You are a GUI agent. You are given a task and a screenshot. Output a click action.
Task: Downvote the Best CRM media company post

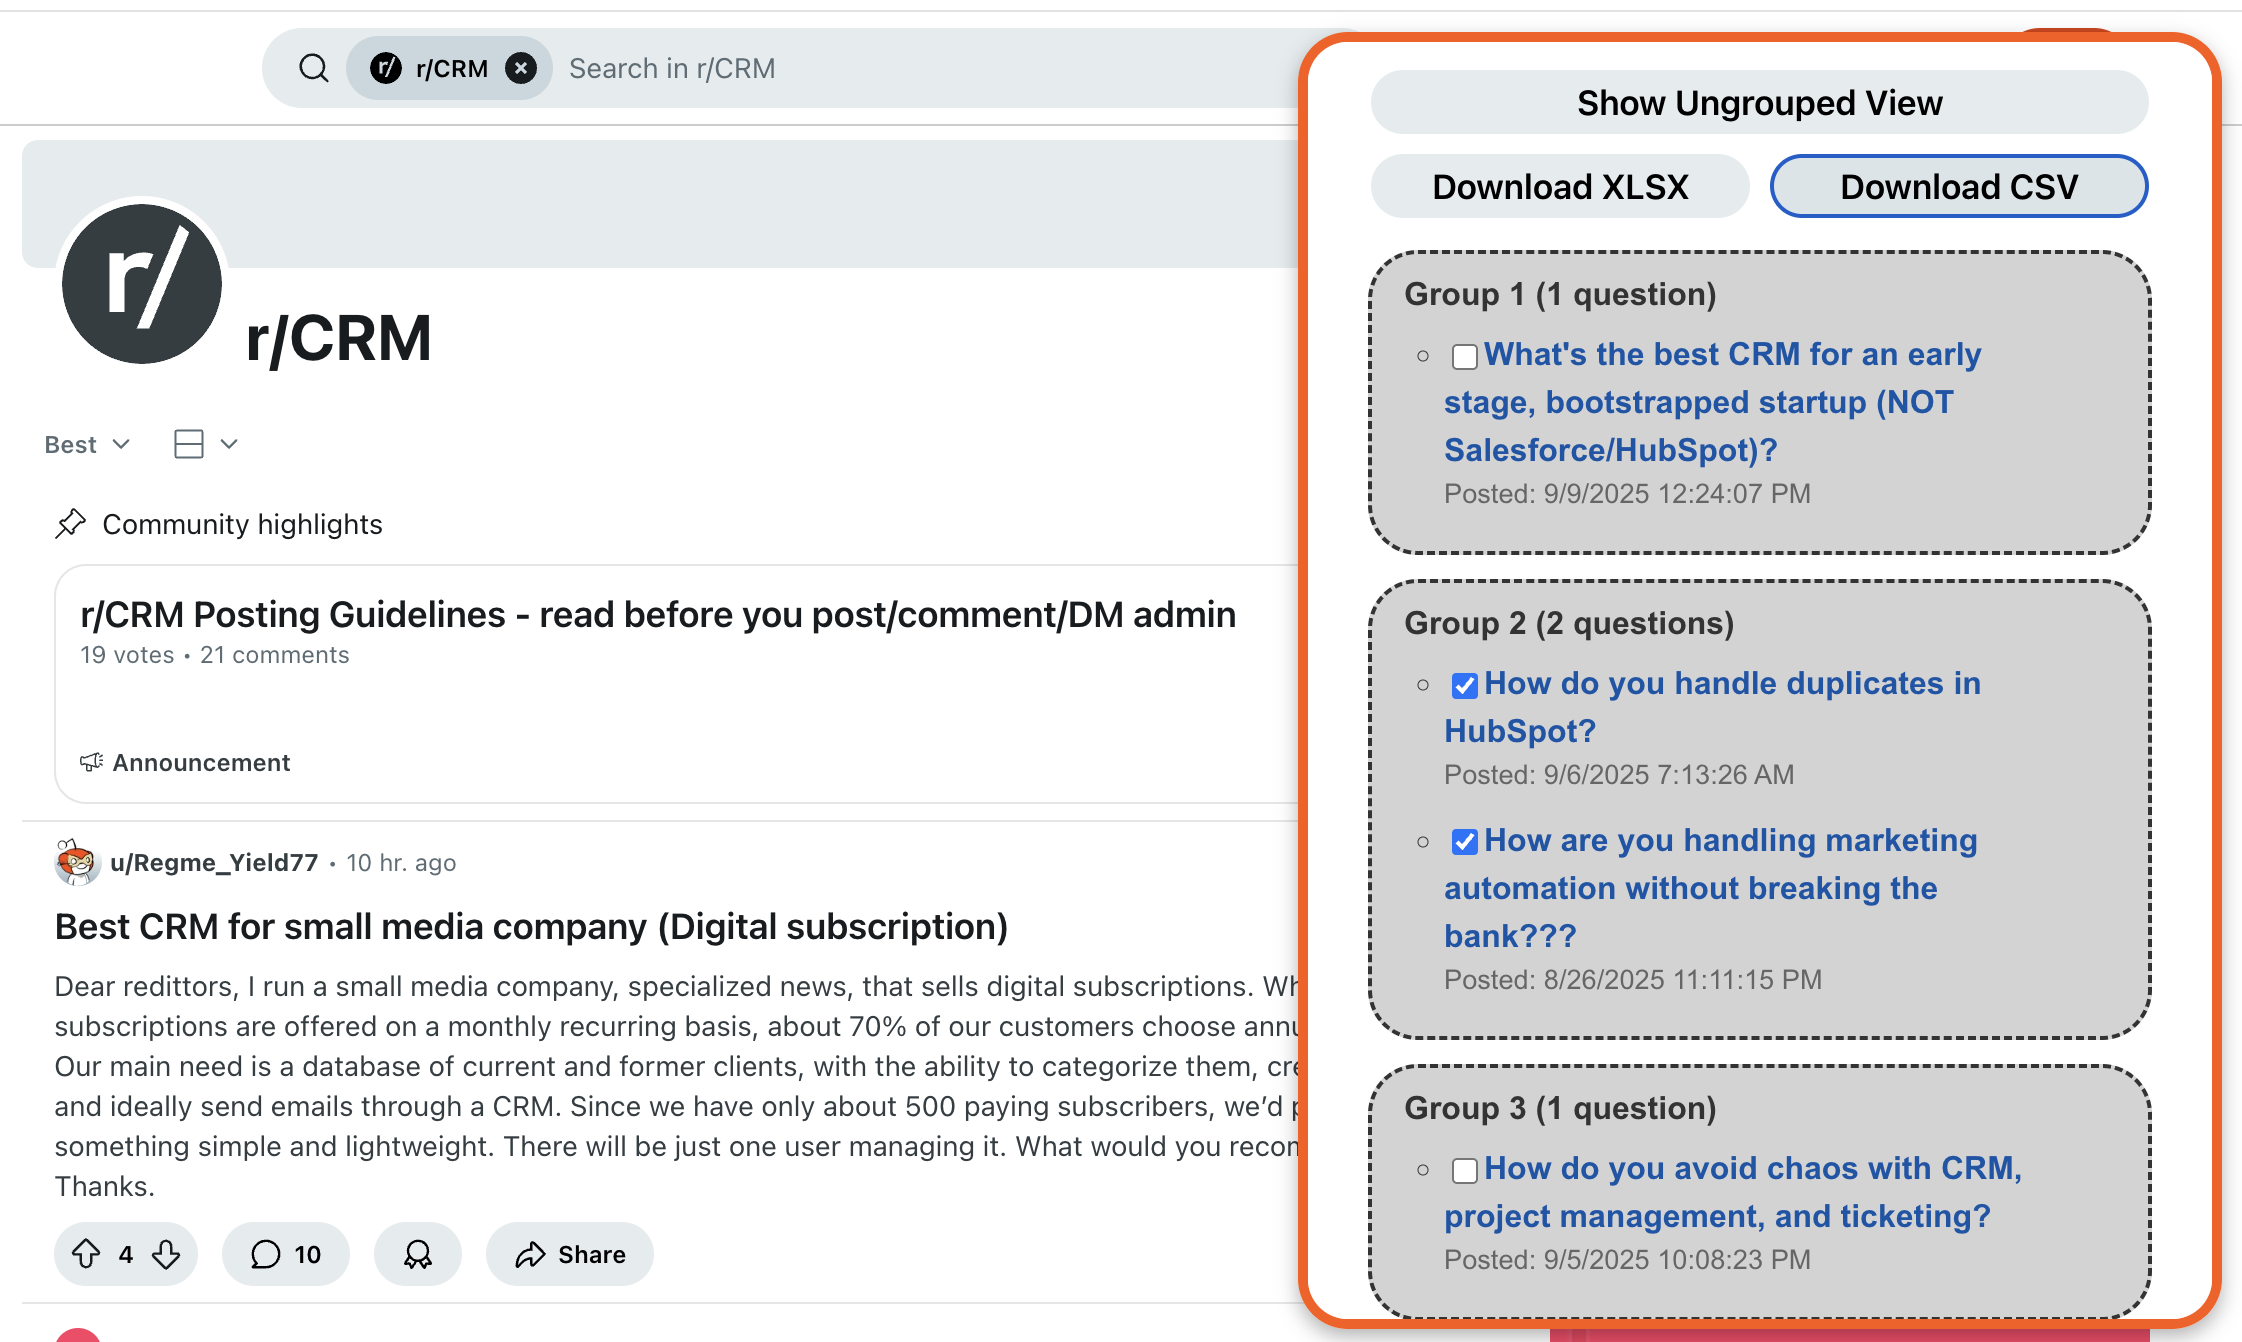[166, 1254]
